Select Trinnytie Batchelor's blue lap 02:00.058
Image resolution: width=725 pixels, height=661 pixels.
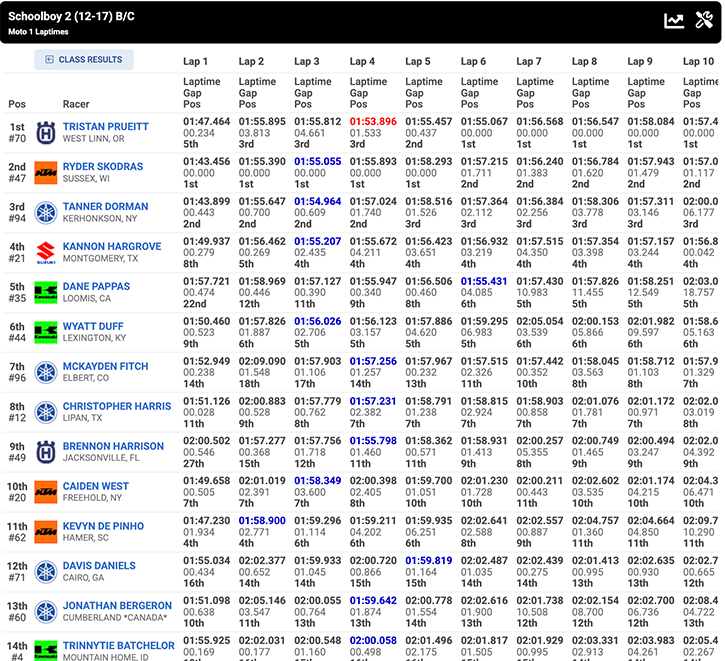pyautogui.click(x=373, y=641)
